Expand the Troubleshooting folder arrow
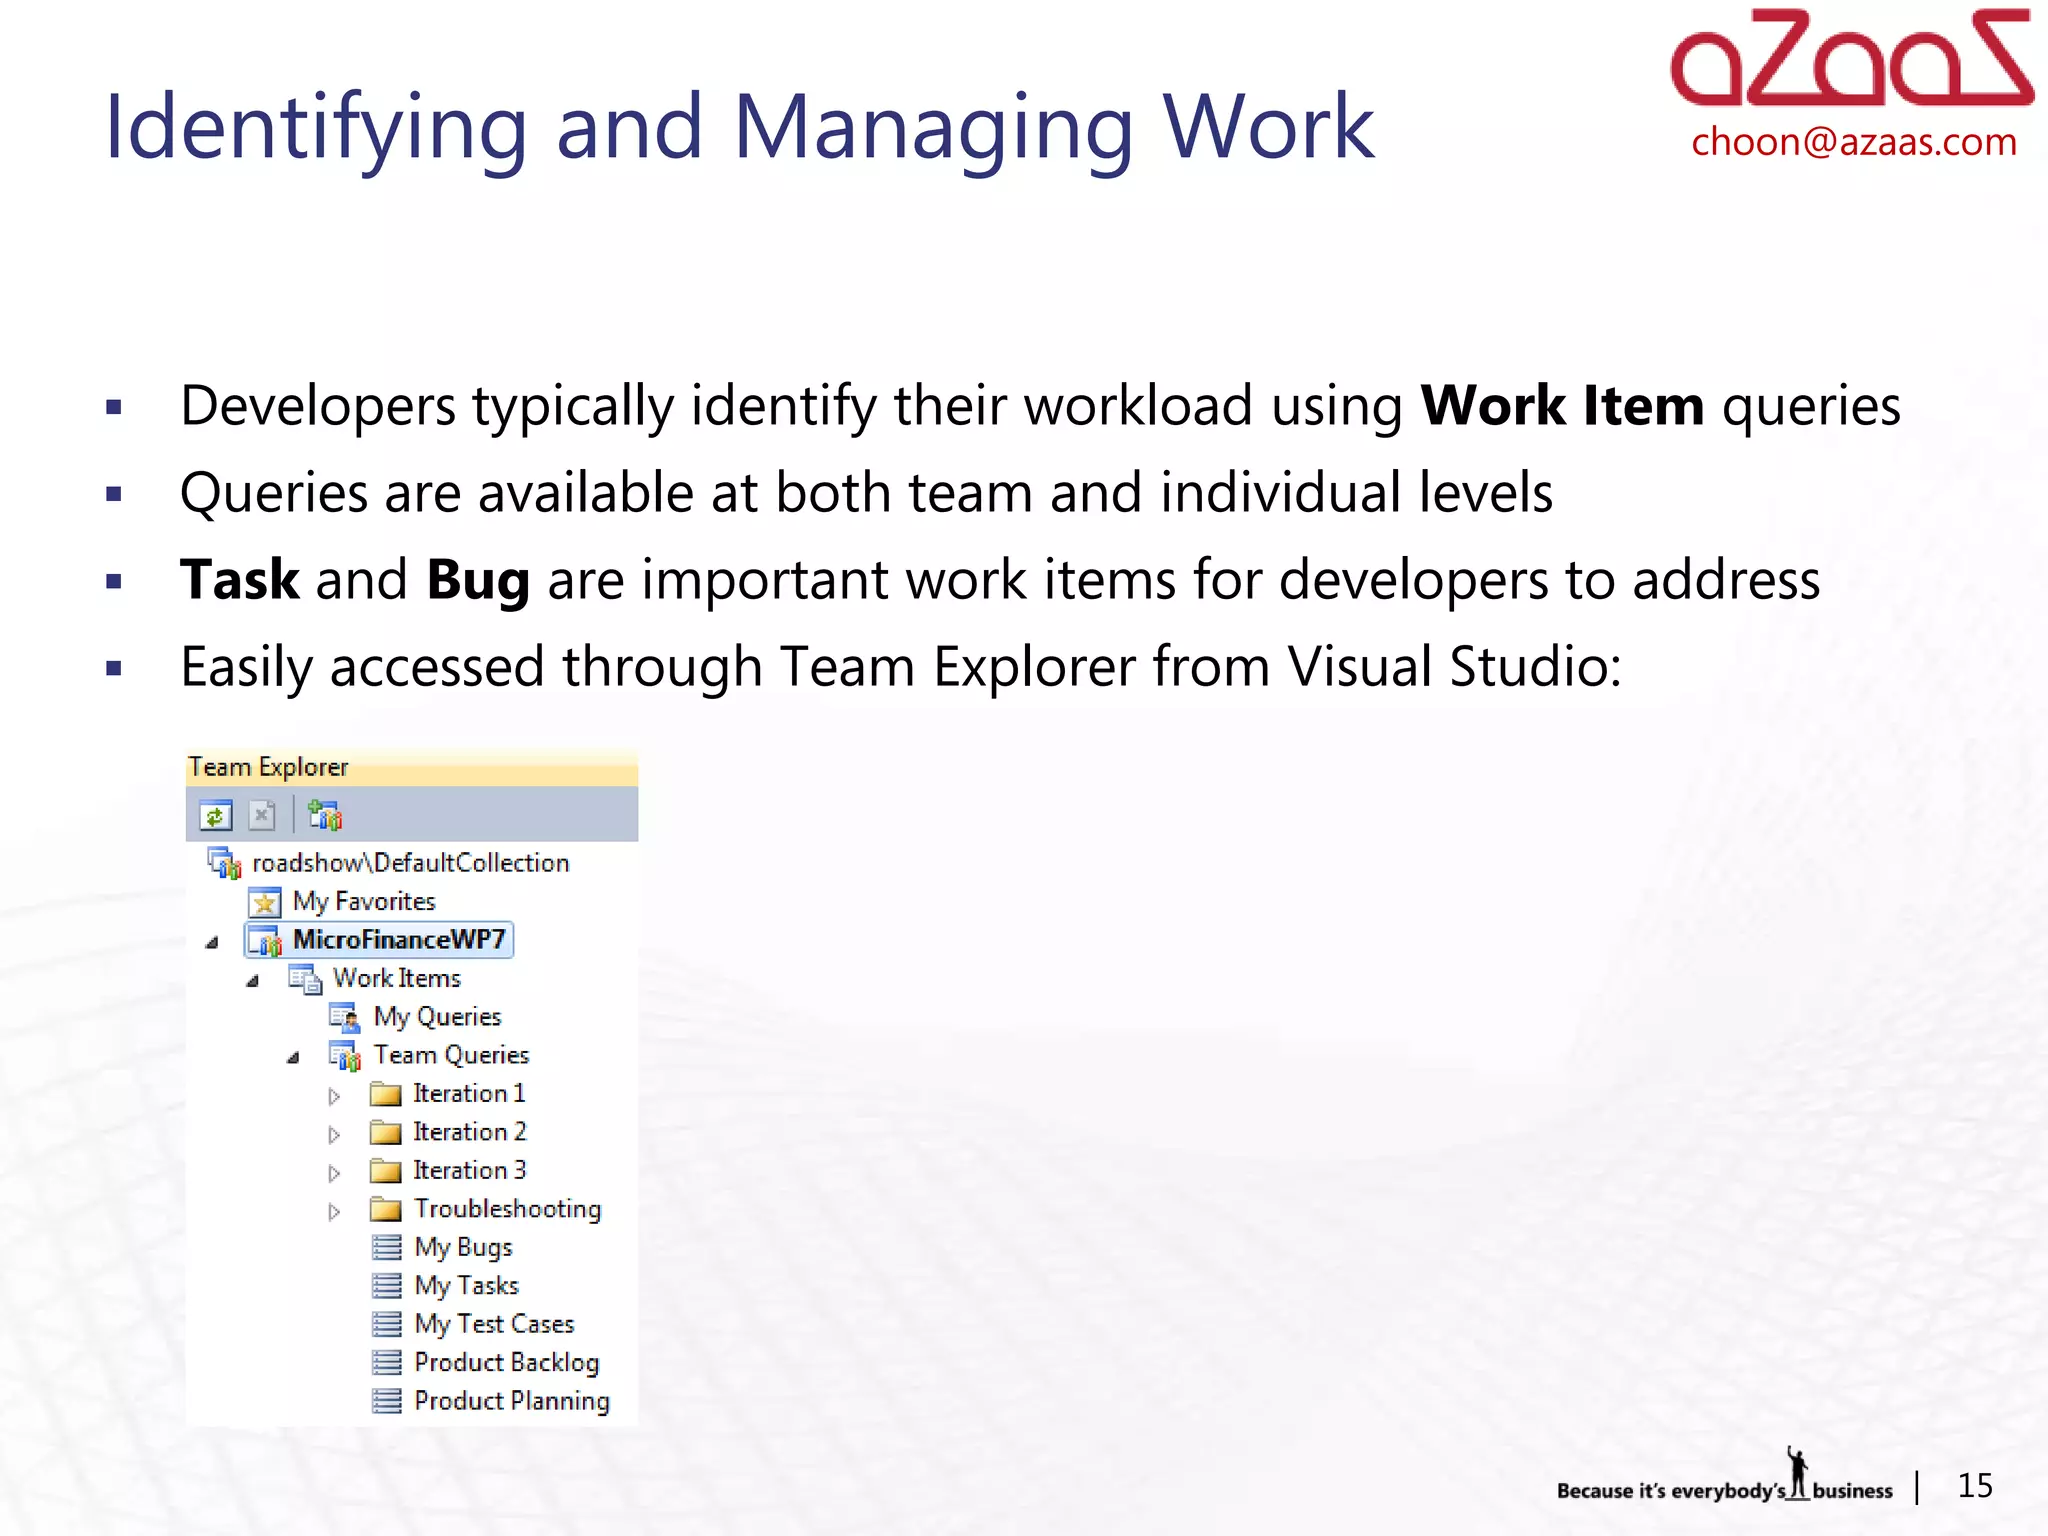The image size is (2048, 1536). [x=334, y=1211]
